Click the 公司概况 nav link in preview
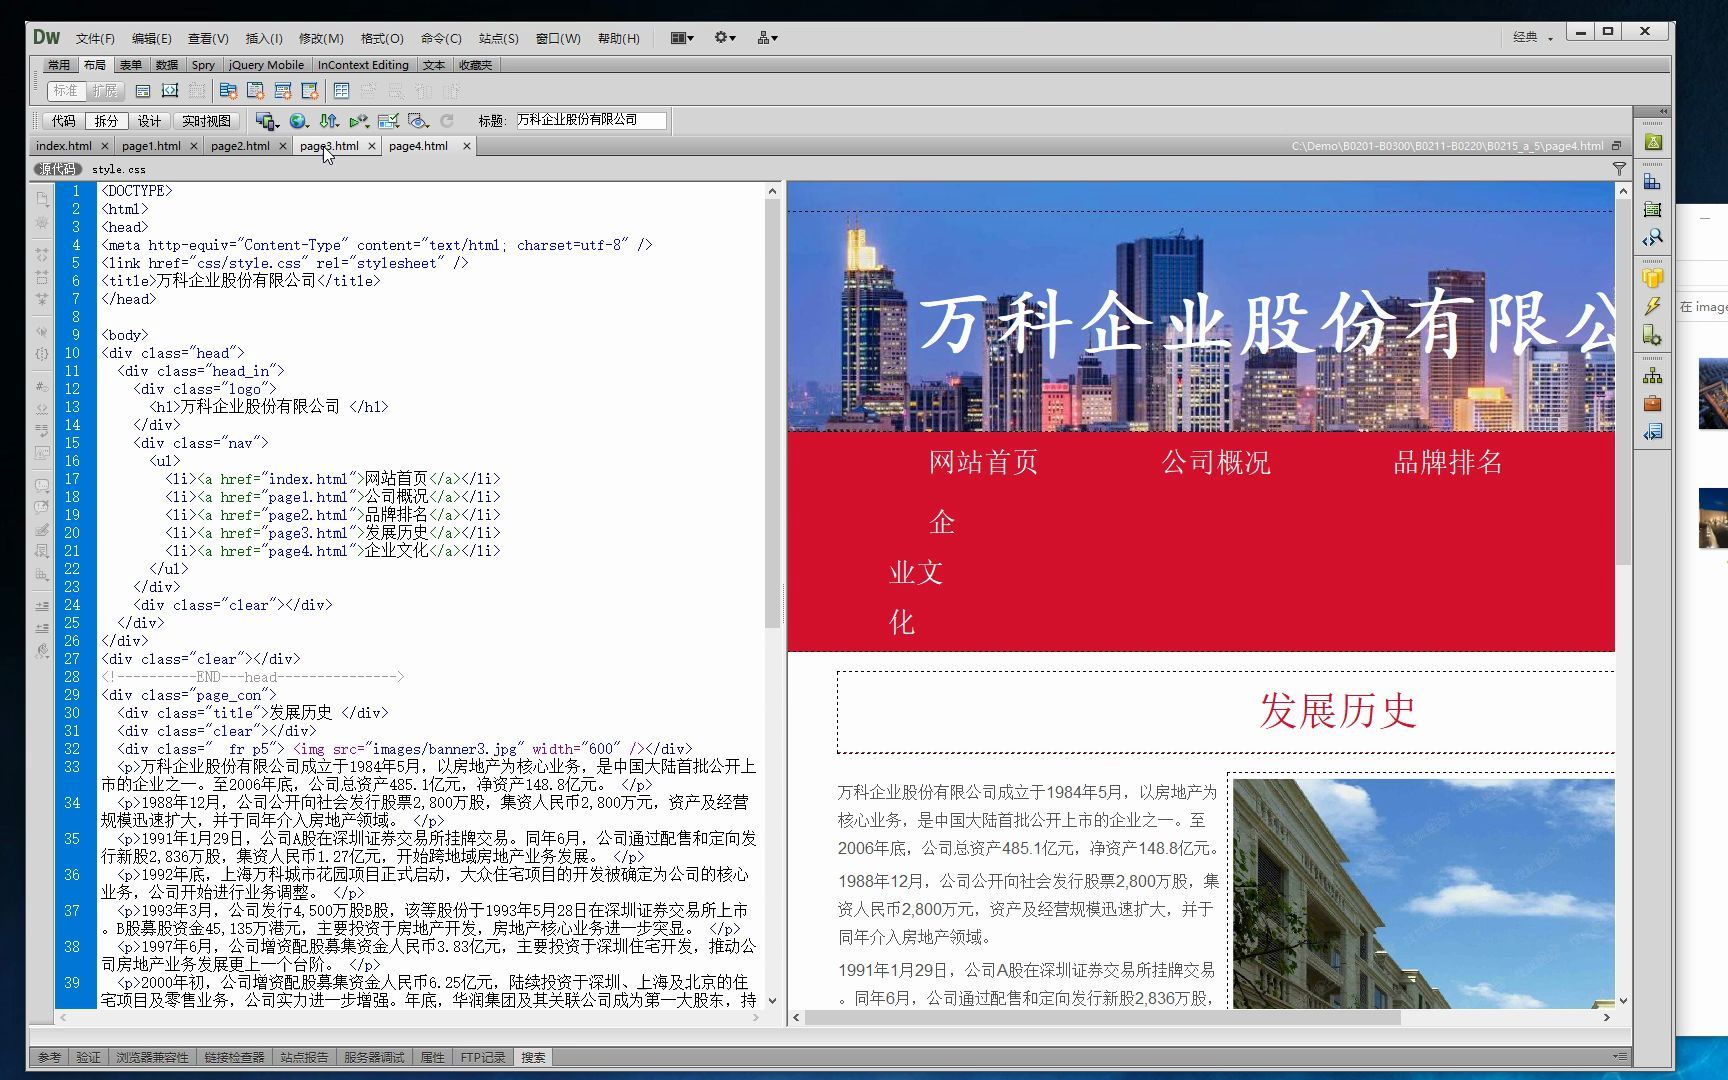 [x=1216, y=463]
